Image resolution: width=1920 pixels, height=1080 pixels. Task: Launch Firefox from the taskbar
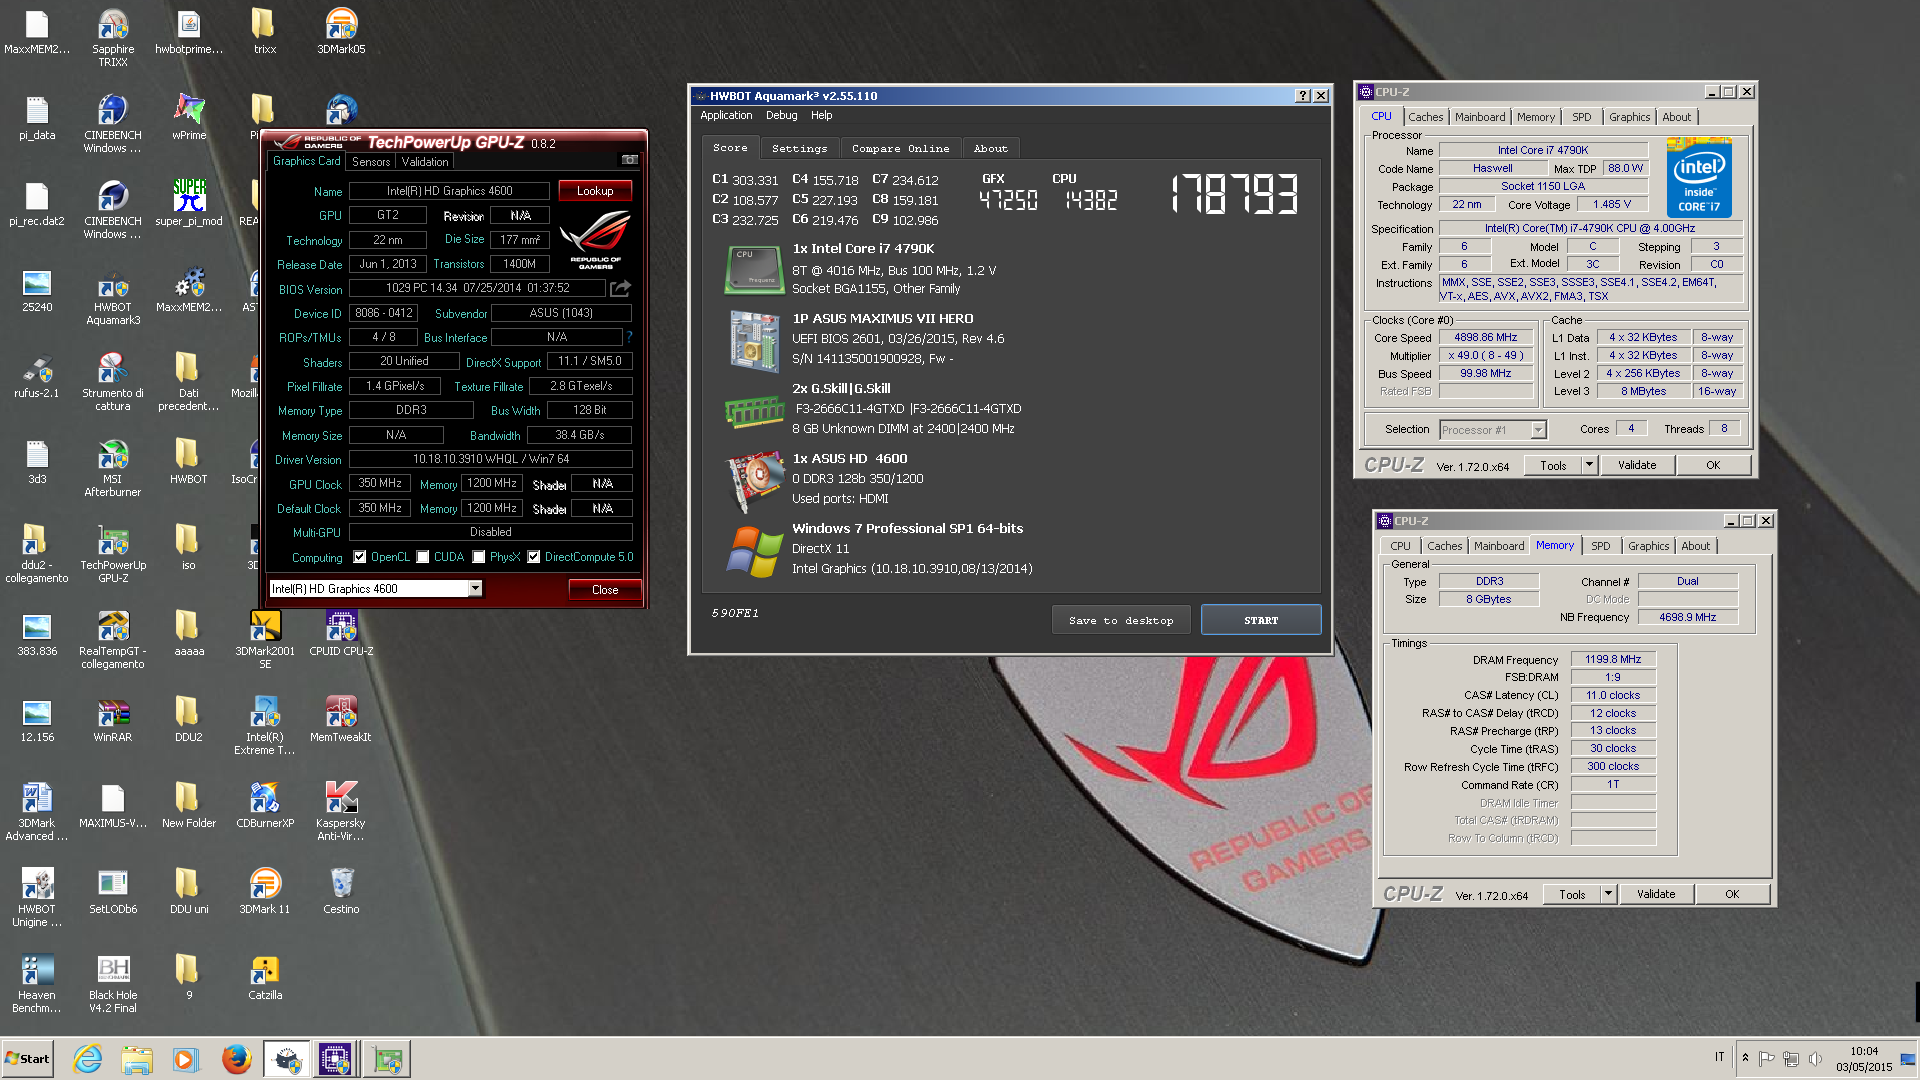coord(236,1059)
